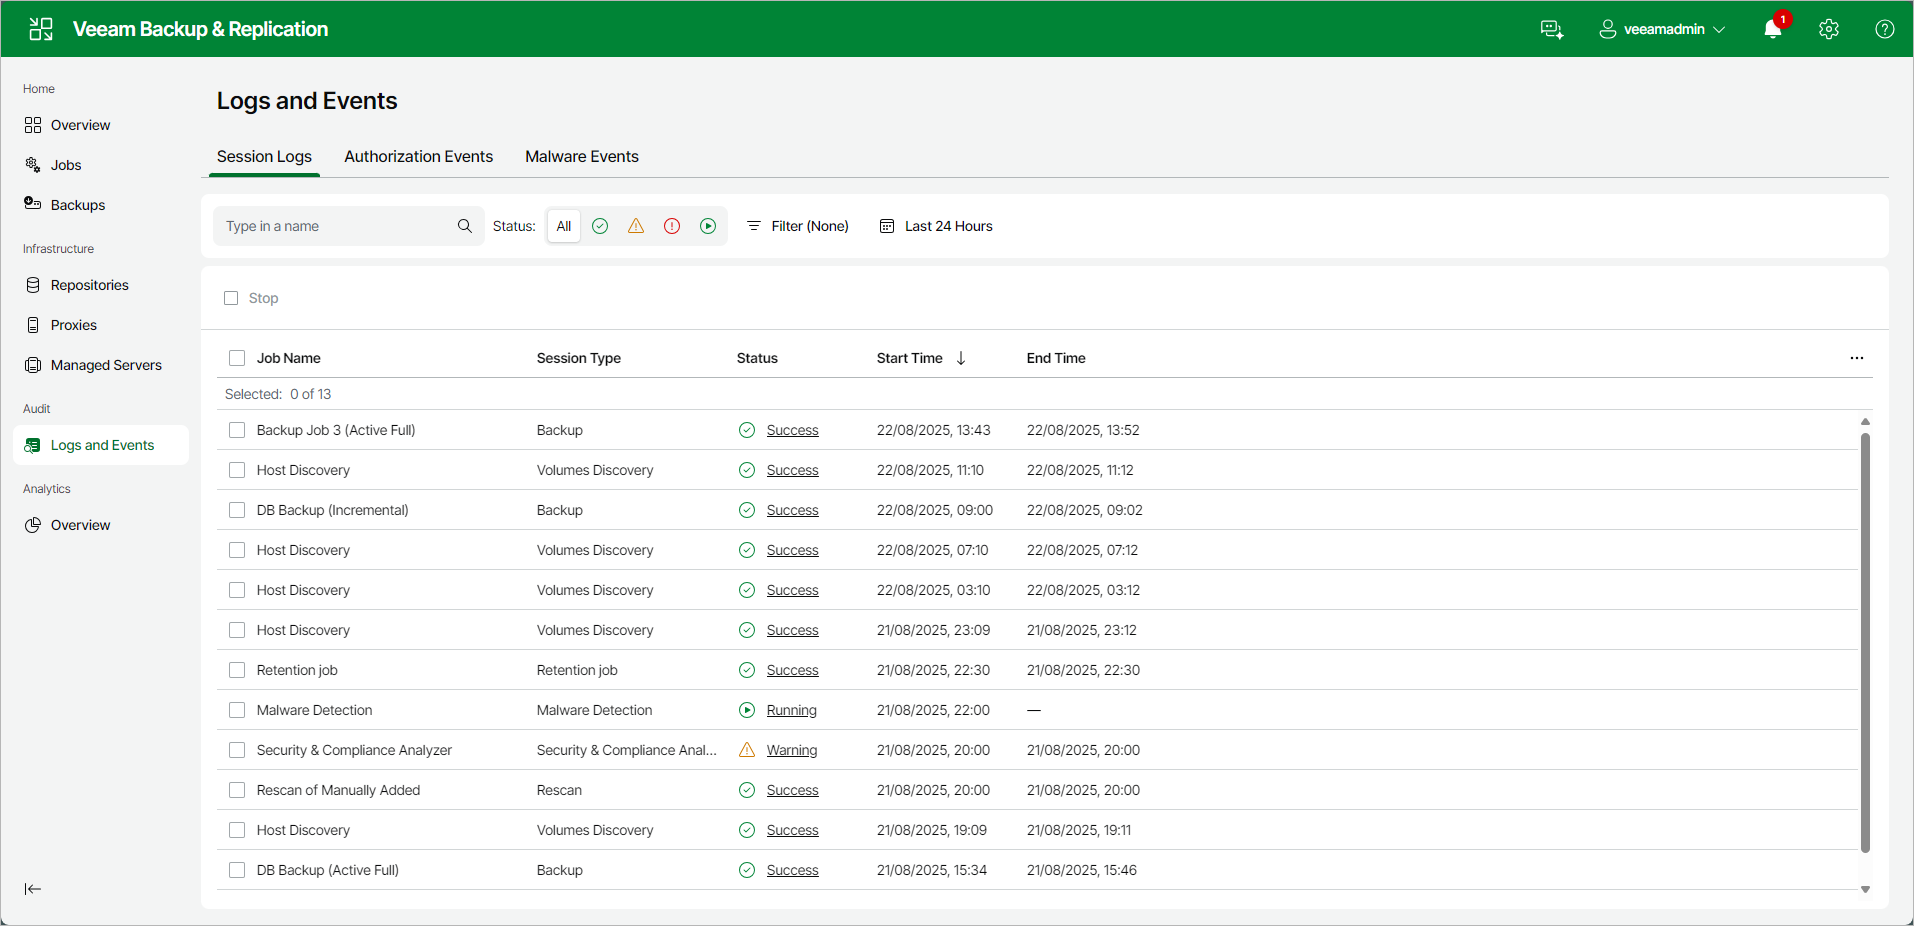Screen dimensions: 1914x926
Task: Open the help panel
Action: pyautogui.click(x=1886, y=29)
